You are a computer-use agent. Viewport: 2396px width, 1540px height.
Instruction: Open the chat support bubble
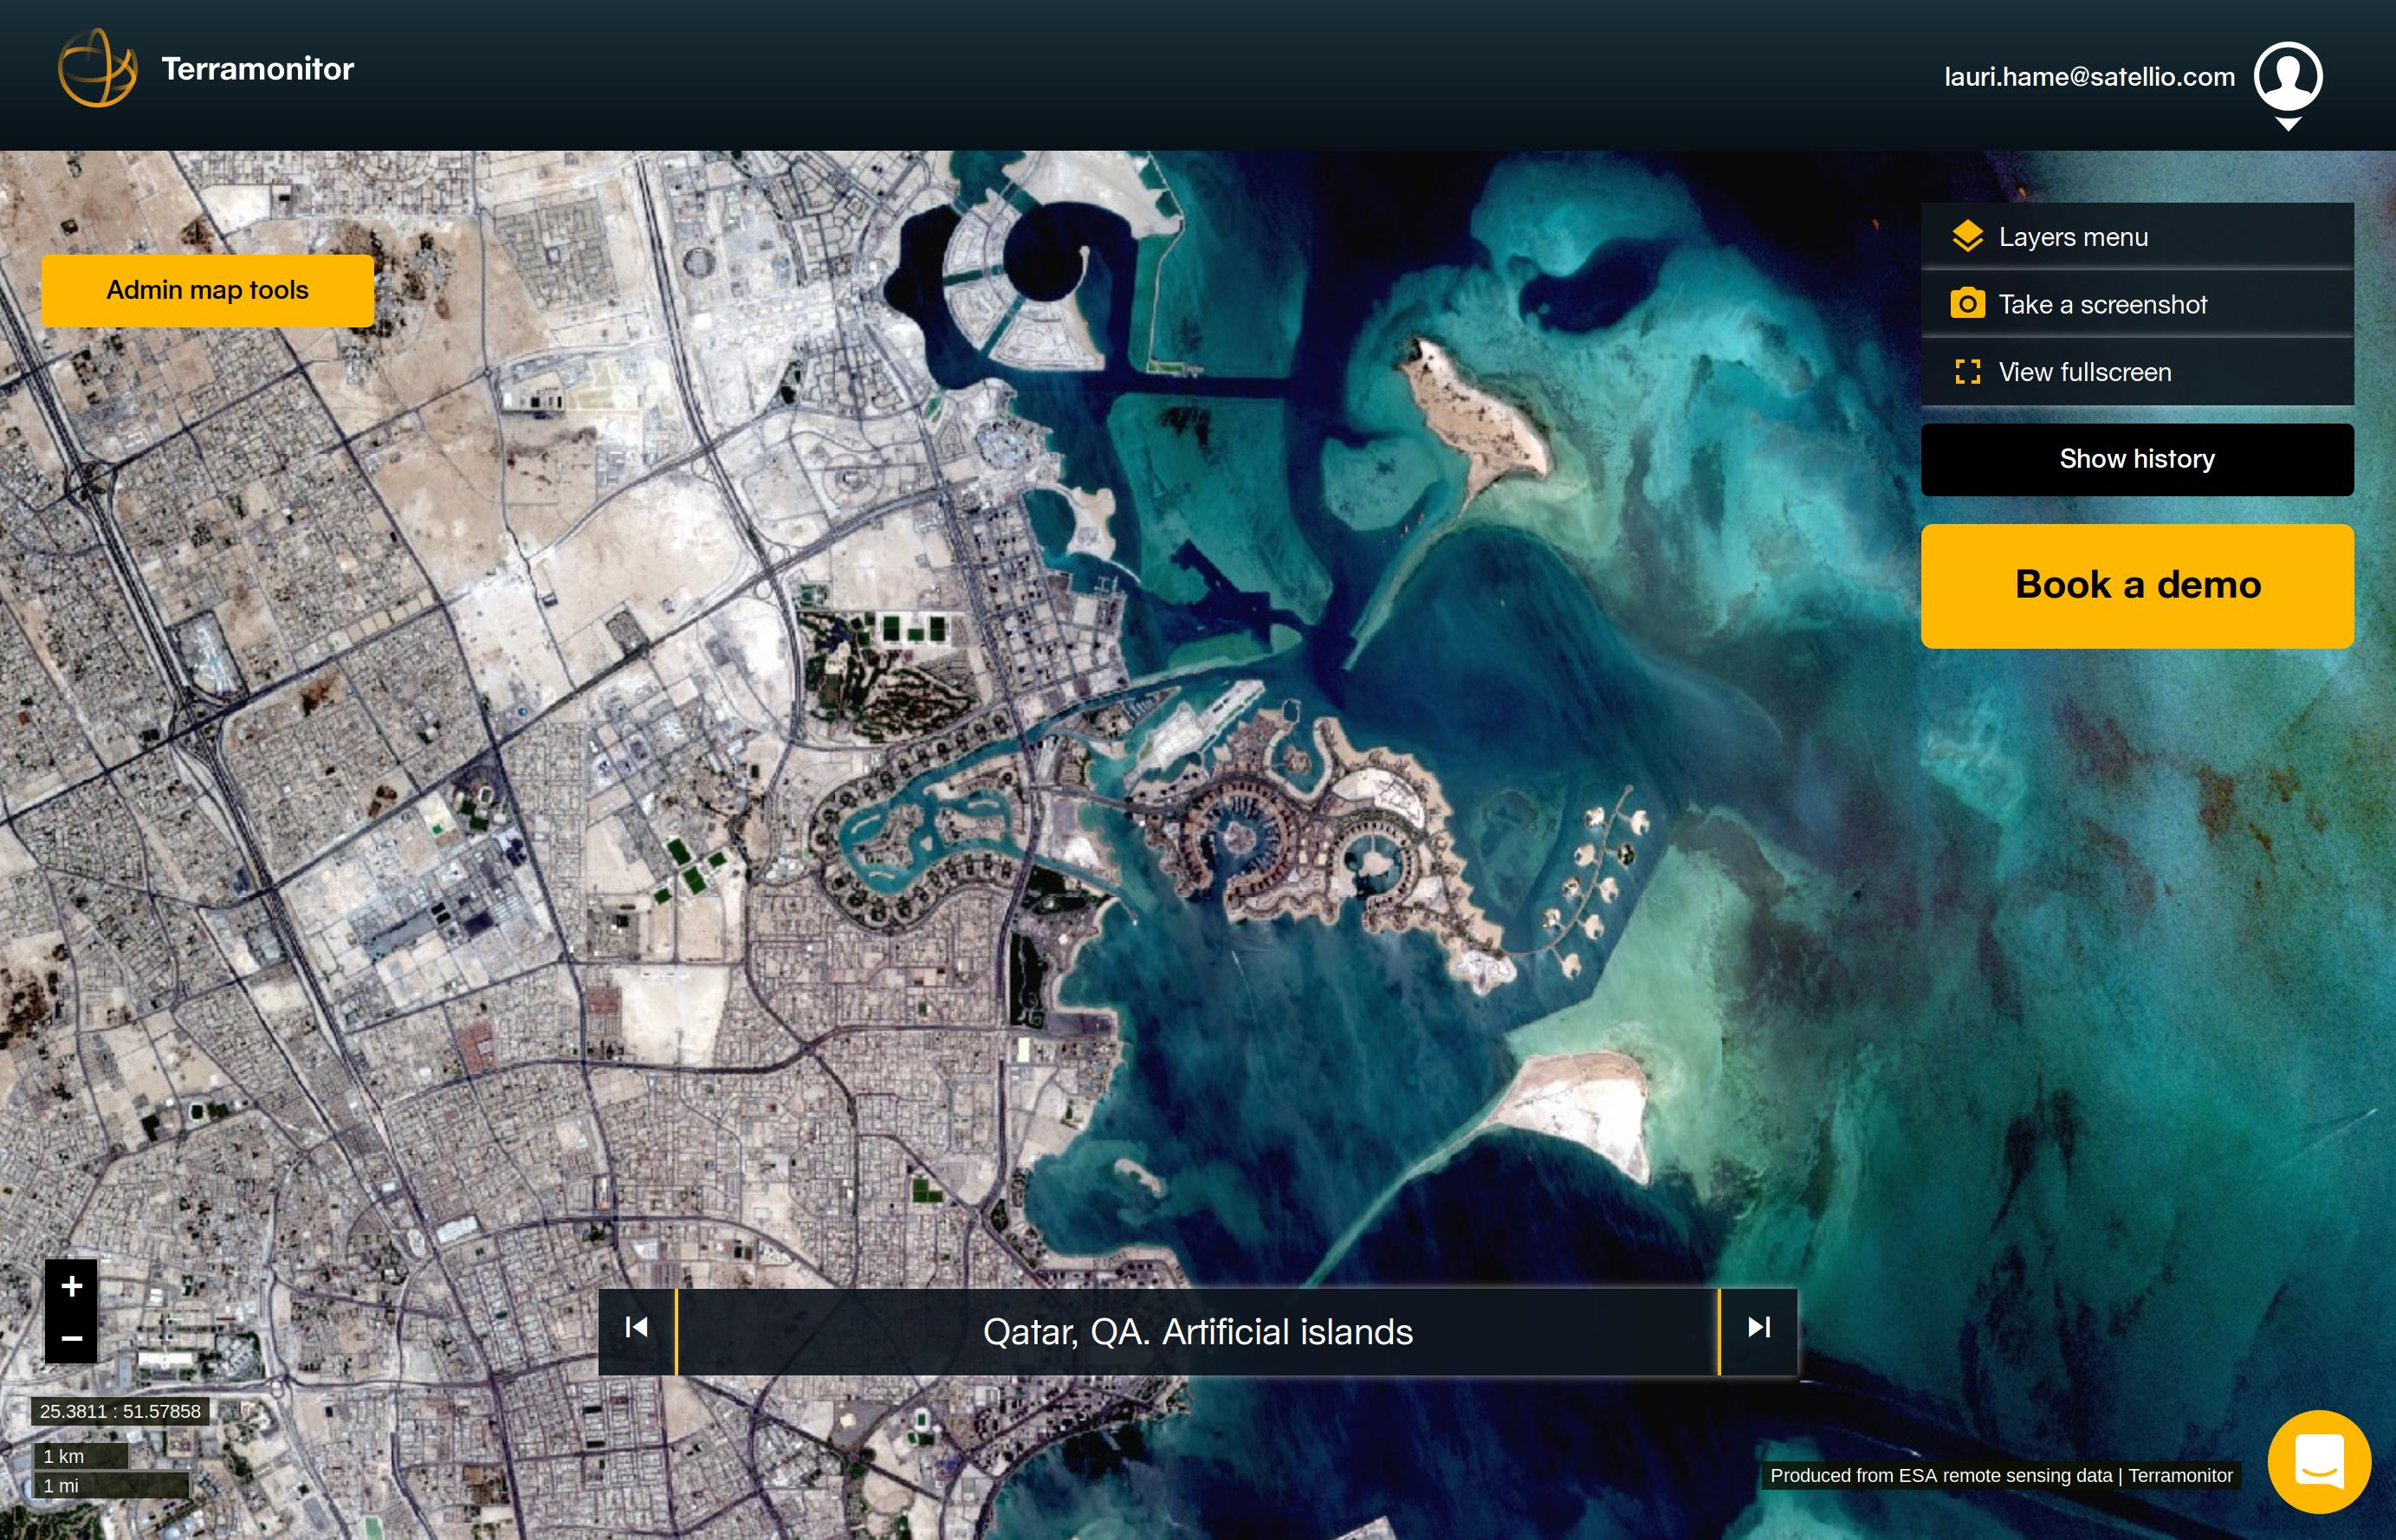pyautogui.click(x=2320, y=1461)
